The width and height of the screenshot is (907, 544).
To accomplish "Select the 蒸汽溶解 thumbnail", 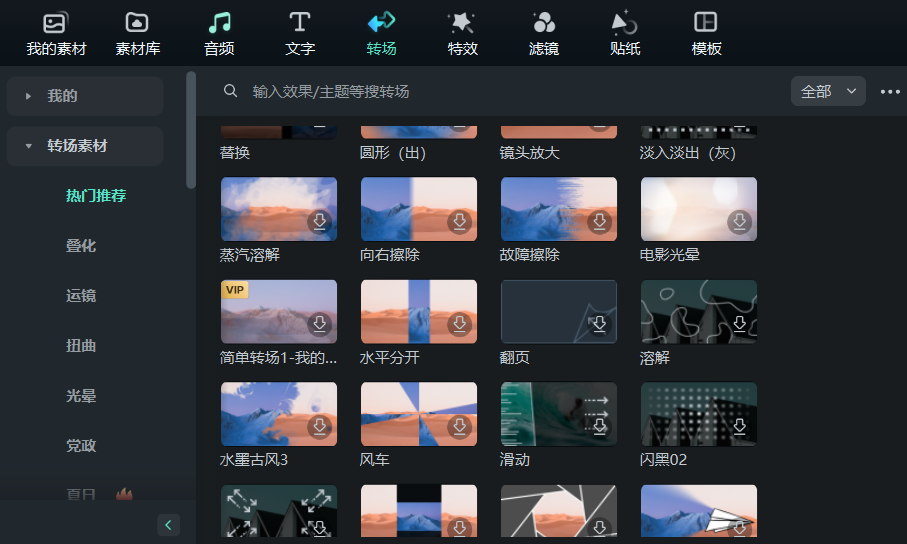I will [x=279, y=209].
